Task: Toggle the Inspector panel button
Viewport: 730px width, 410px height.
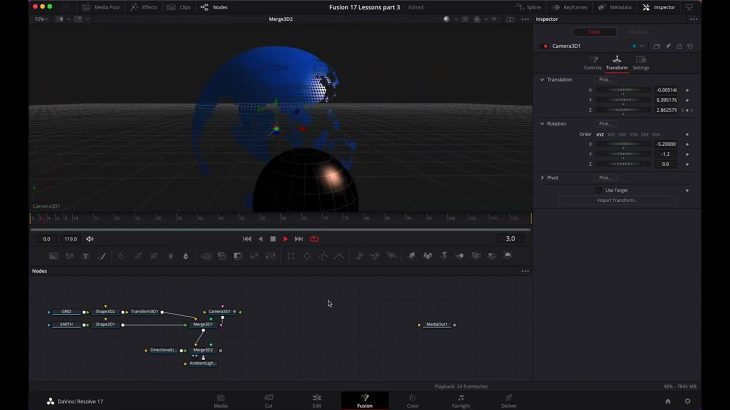Action: 659,7
